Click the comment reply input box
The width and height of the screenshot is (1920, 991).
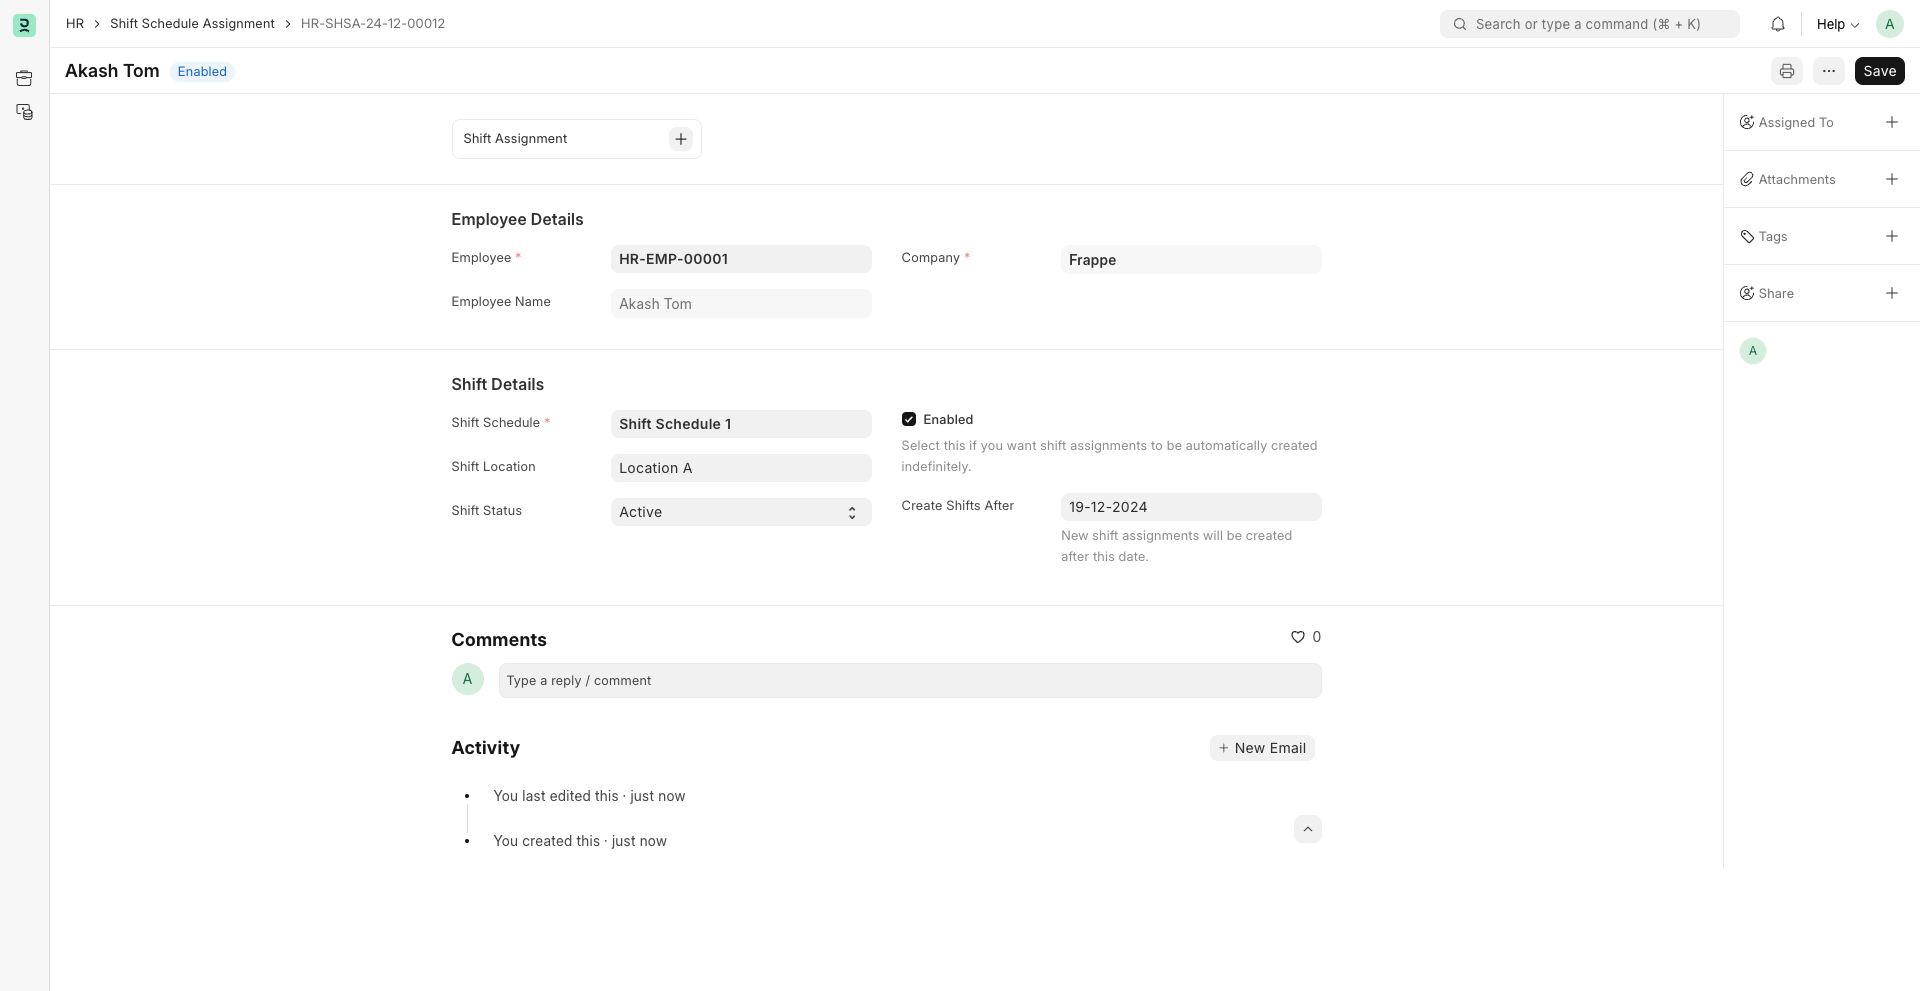tap(909, 681)
